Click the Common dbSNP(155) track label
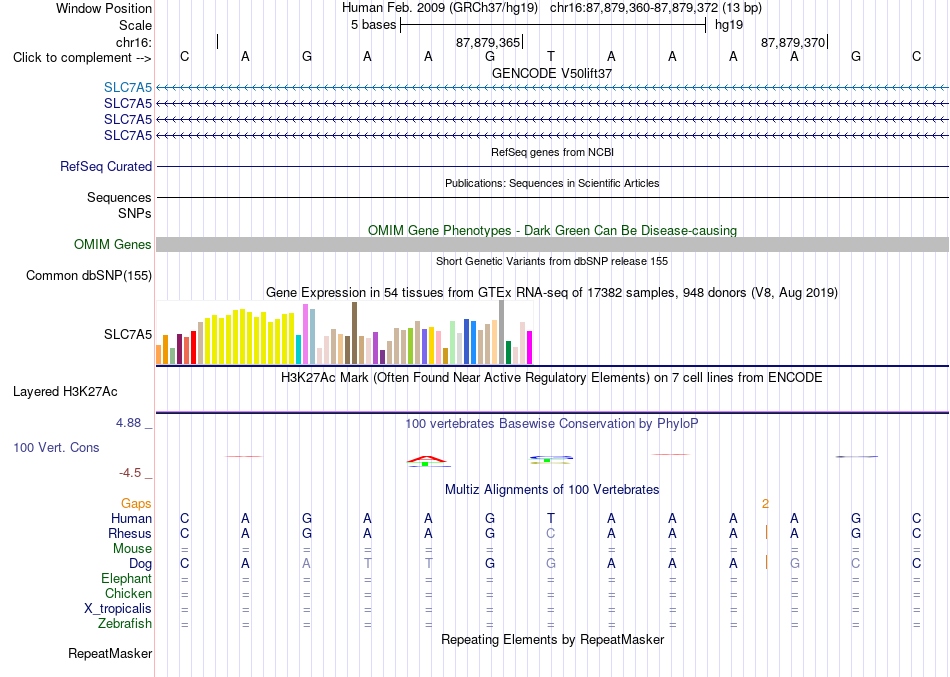 (89, 275)
